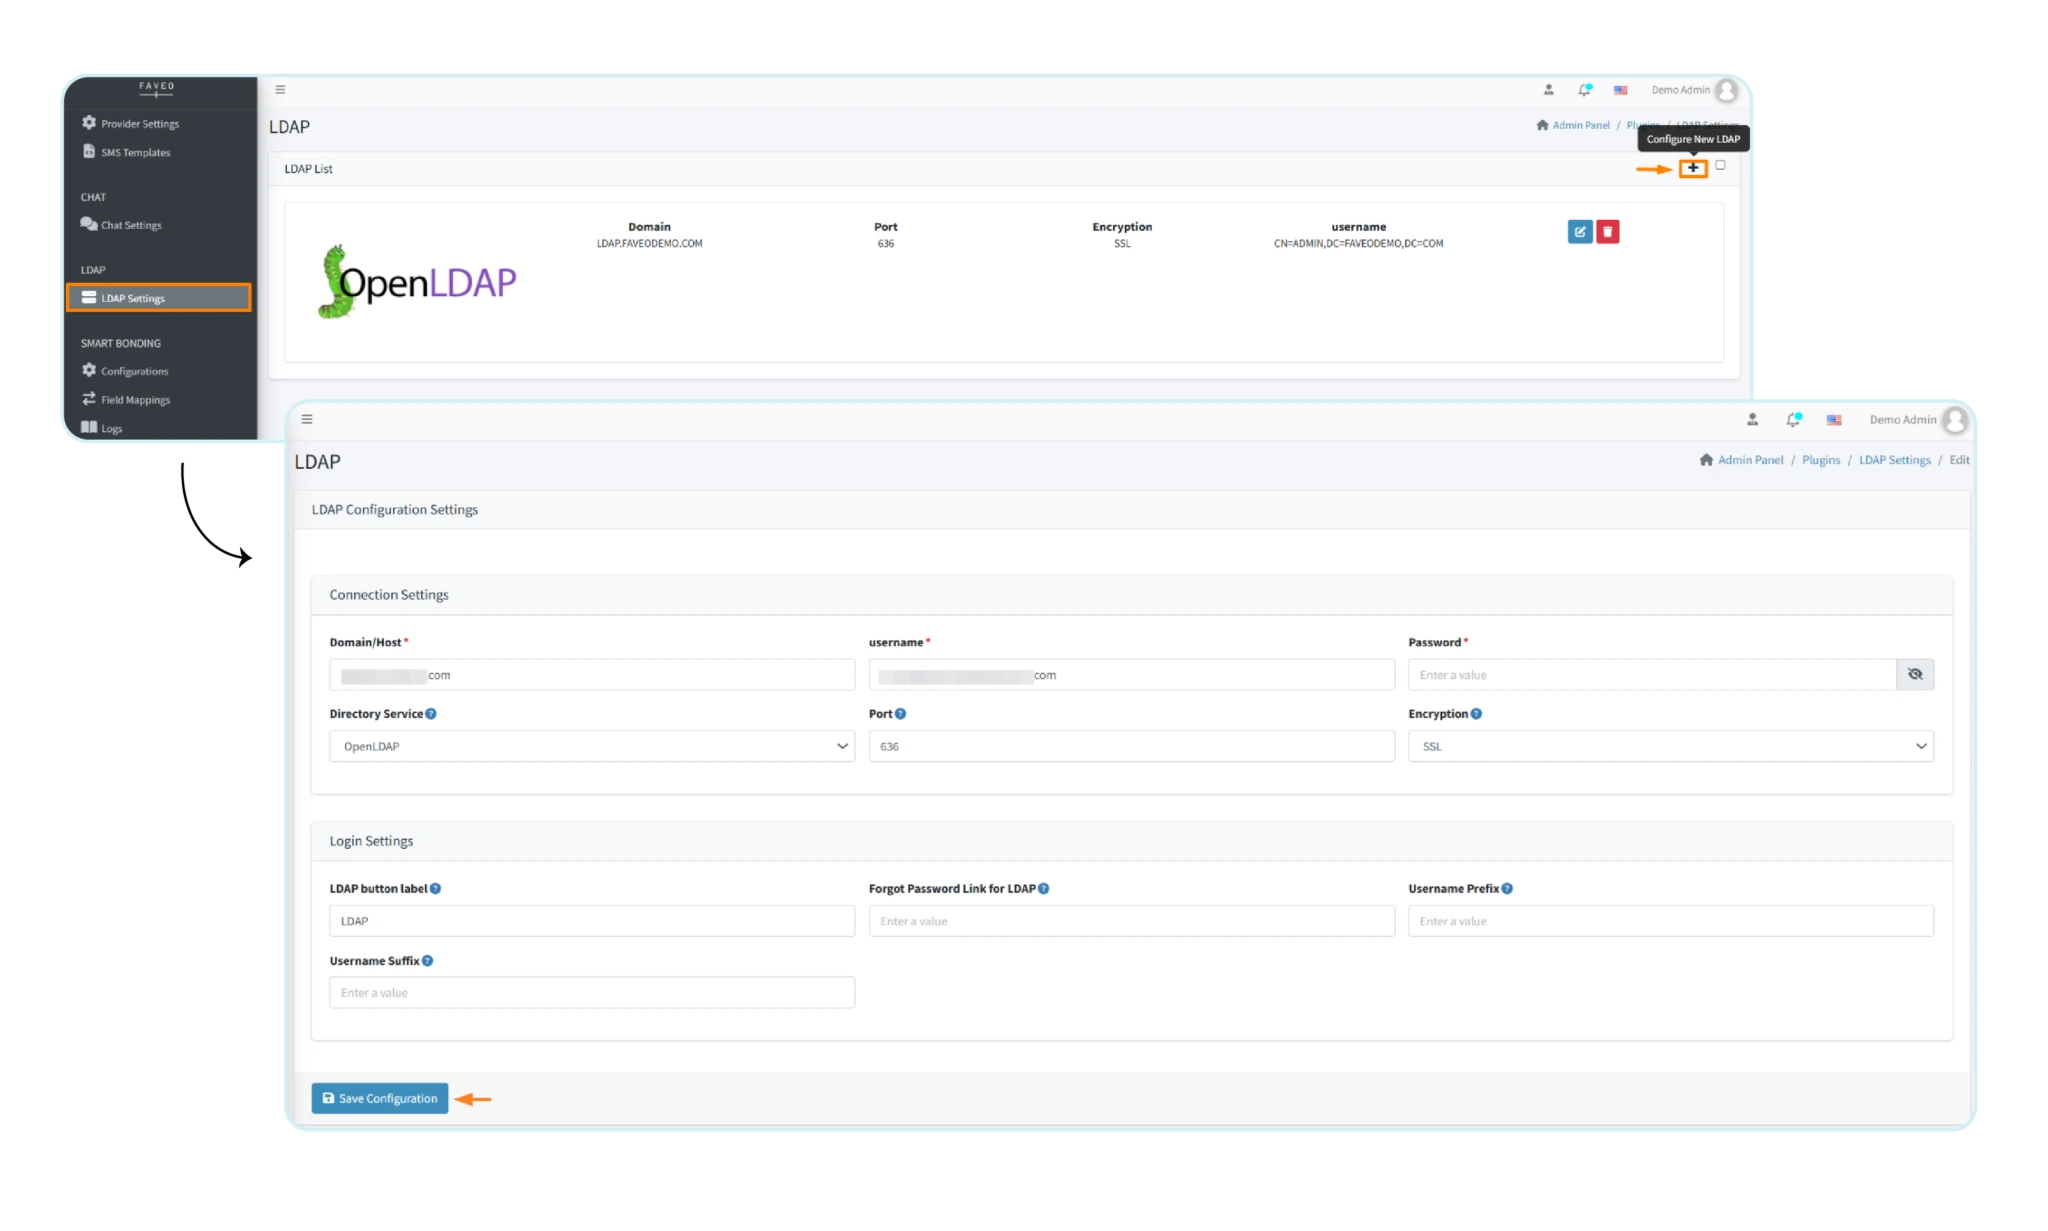Open Demo Admin avatar in LDAP Edit window
This screenshot has width=2048, height=1231.
1955,420
